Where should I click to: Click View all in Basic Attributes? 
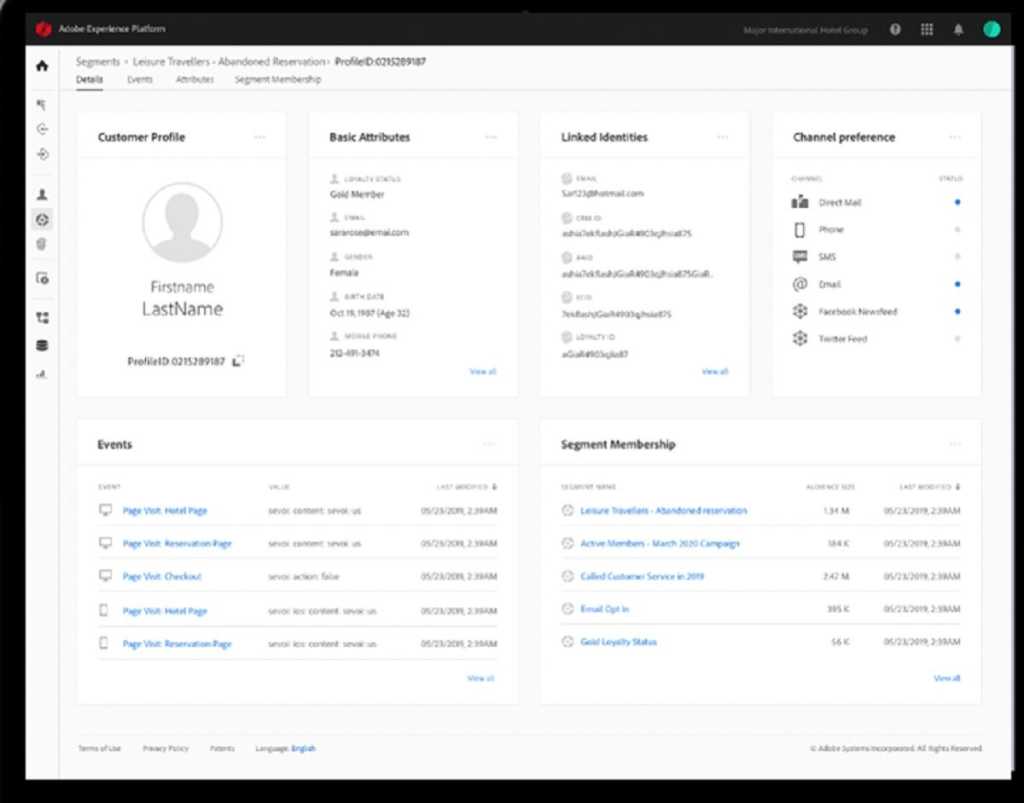tap(483, 371)
